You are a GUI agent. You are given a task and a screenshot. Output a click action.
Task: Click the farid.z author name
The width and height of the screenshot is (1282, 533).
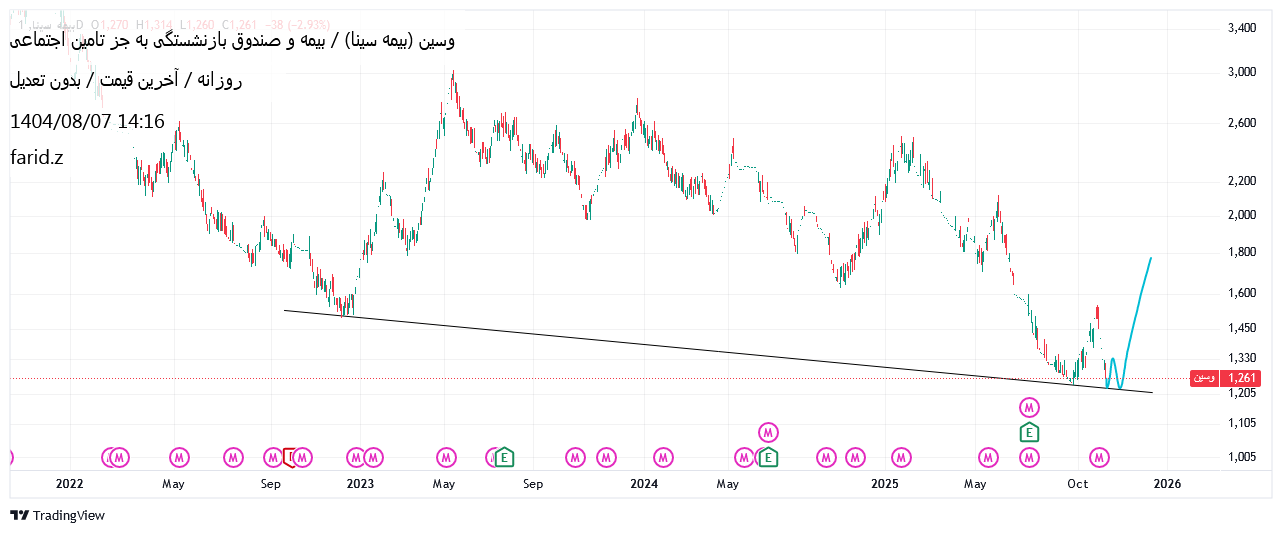coord(36,157)
